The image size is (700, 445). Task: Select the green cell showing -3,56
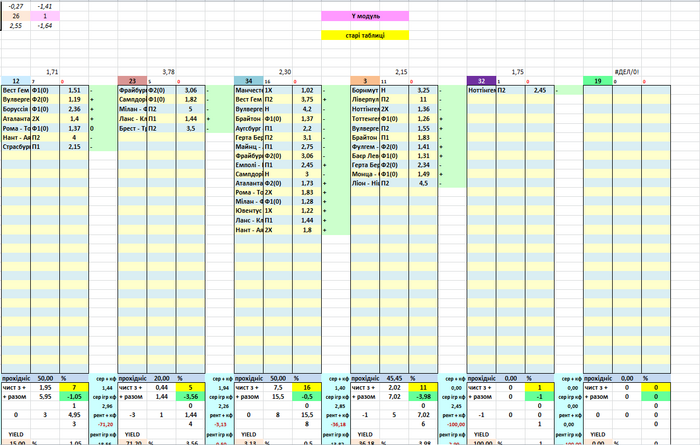191,396
